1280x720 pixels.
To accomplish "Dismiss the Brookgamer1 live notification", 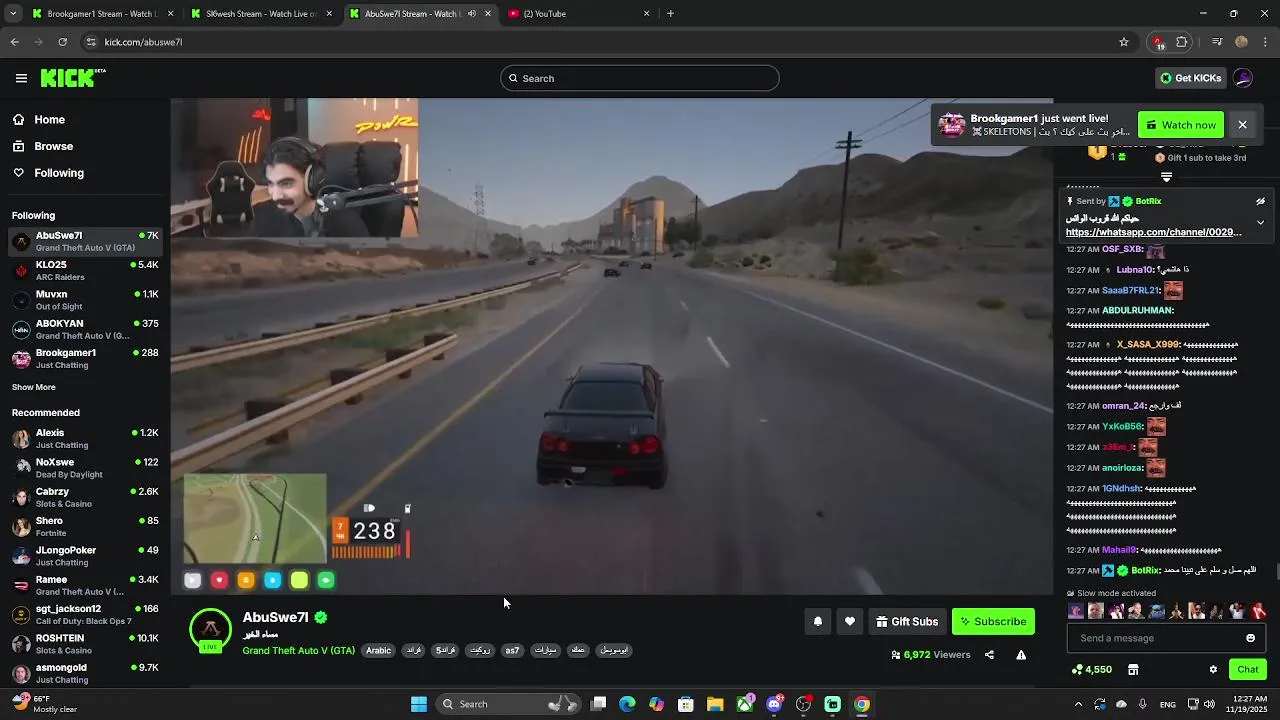I will pos(1242,125).
